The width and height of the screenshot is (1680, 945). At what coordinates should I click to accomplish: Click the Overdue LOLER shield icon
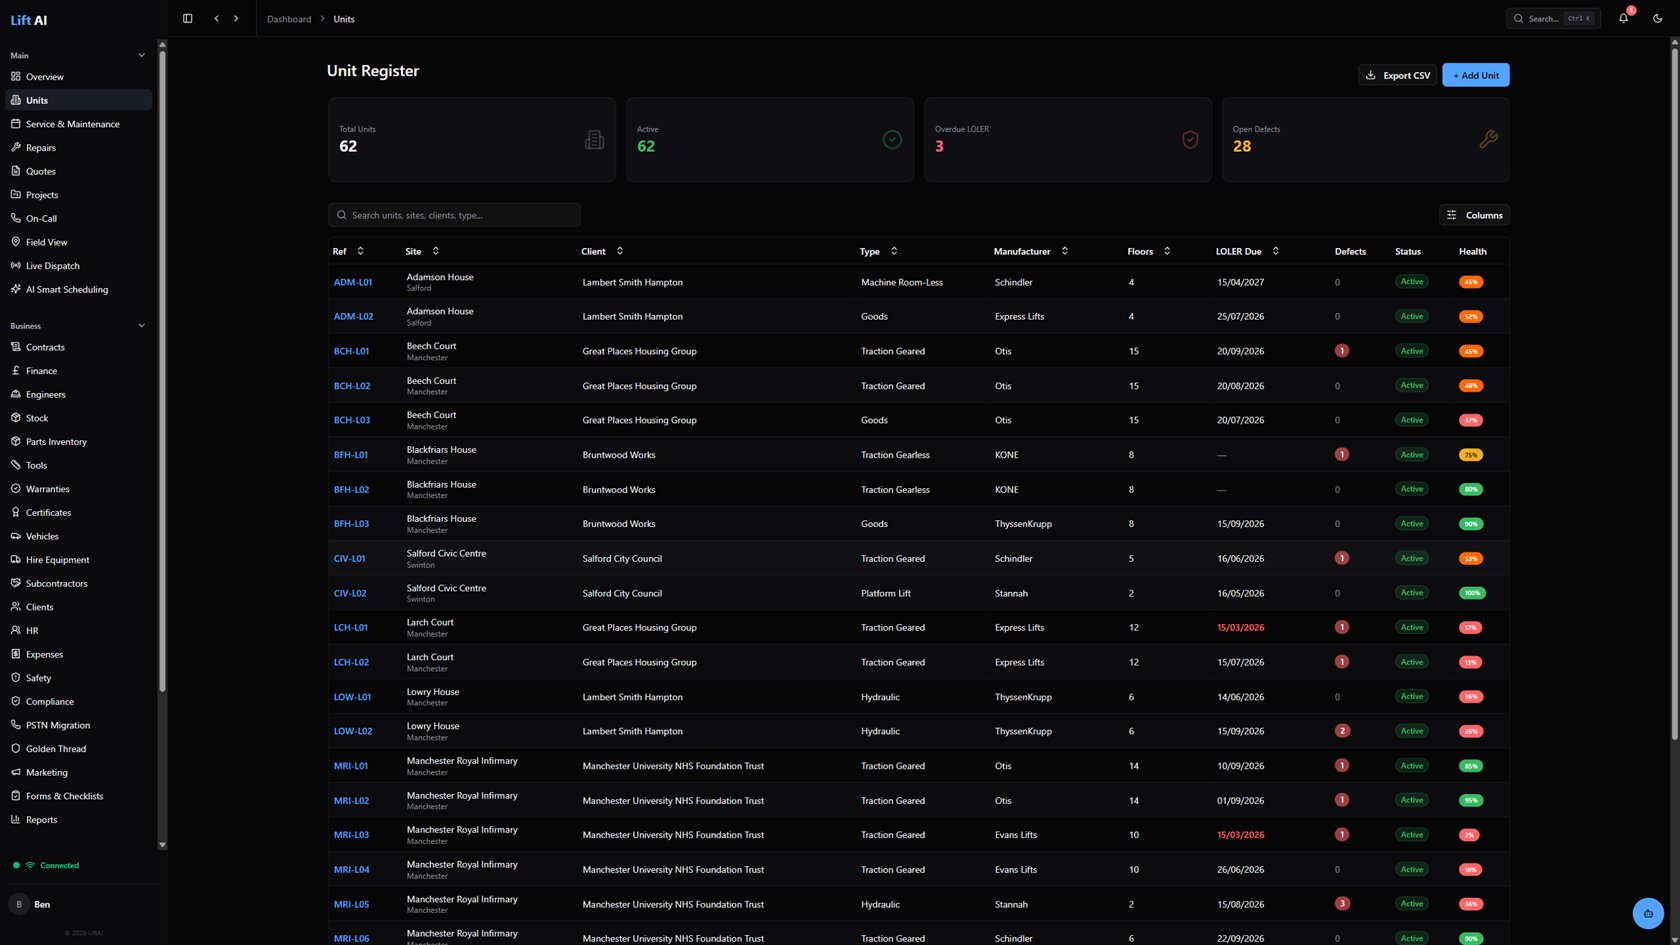click(1190, 140)
